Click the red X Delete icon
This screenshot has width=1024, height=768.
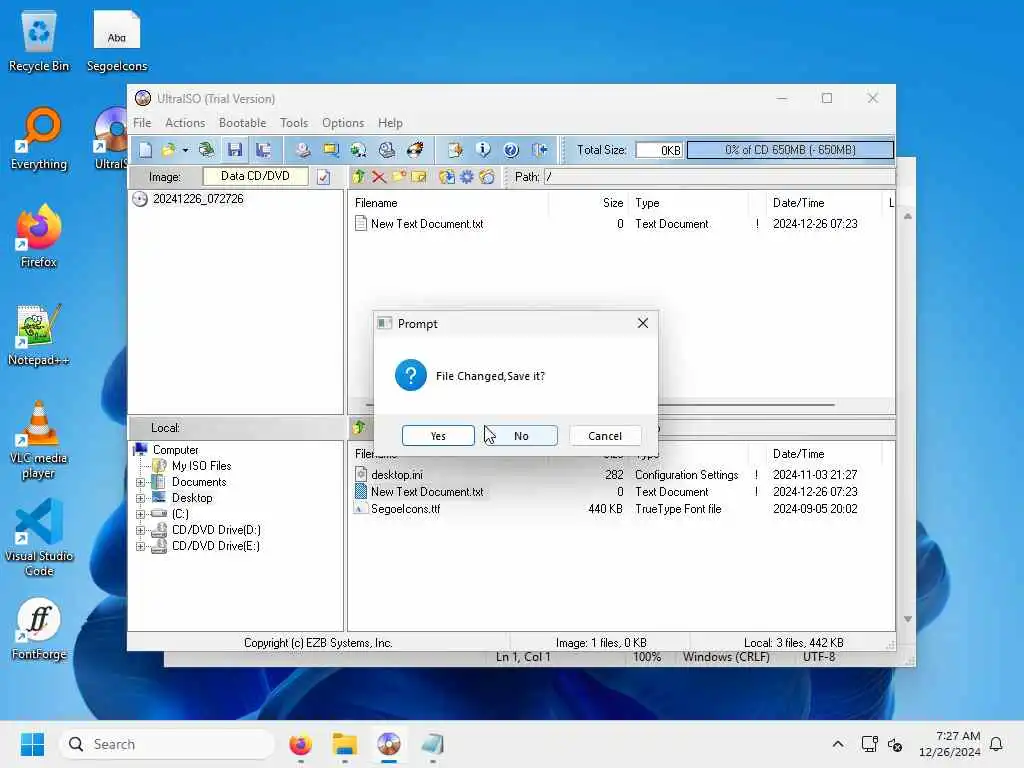(x=378, y=176)
